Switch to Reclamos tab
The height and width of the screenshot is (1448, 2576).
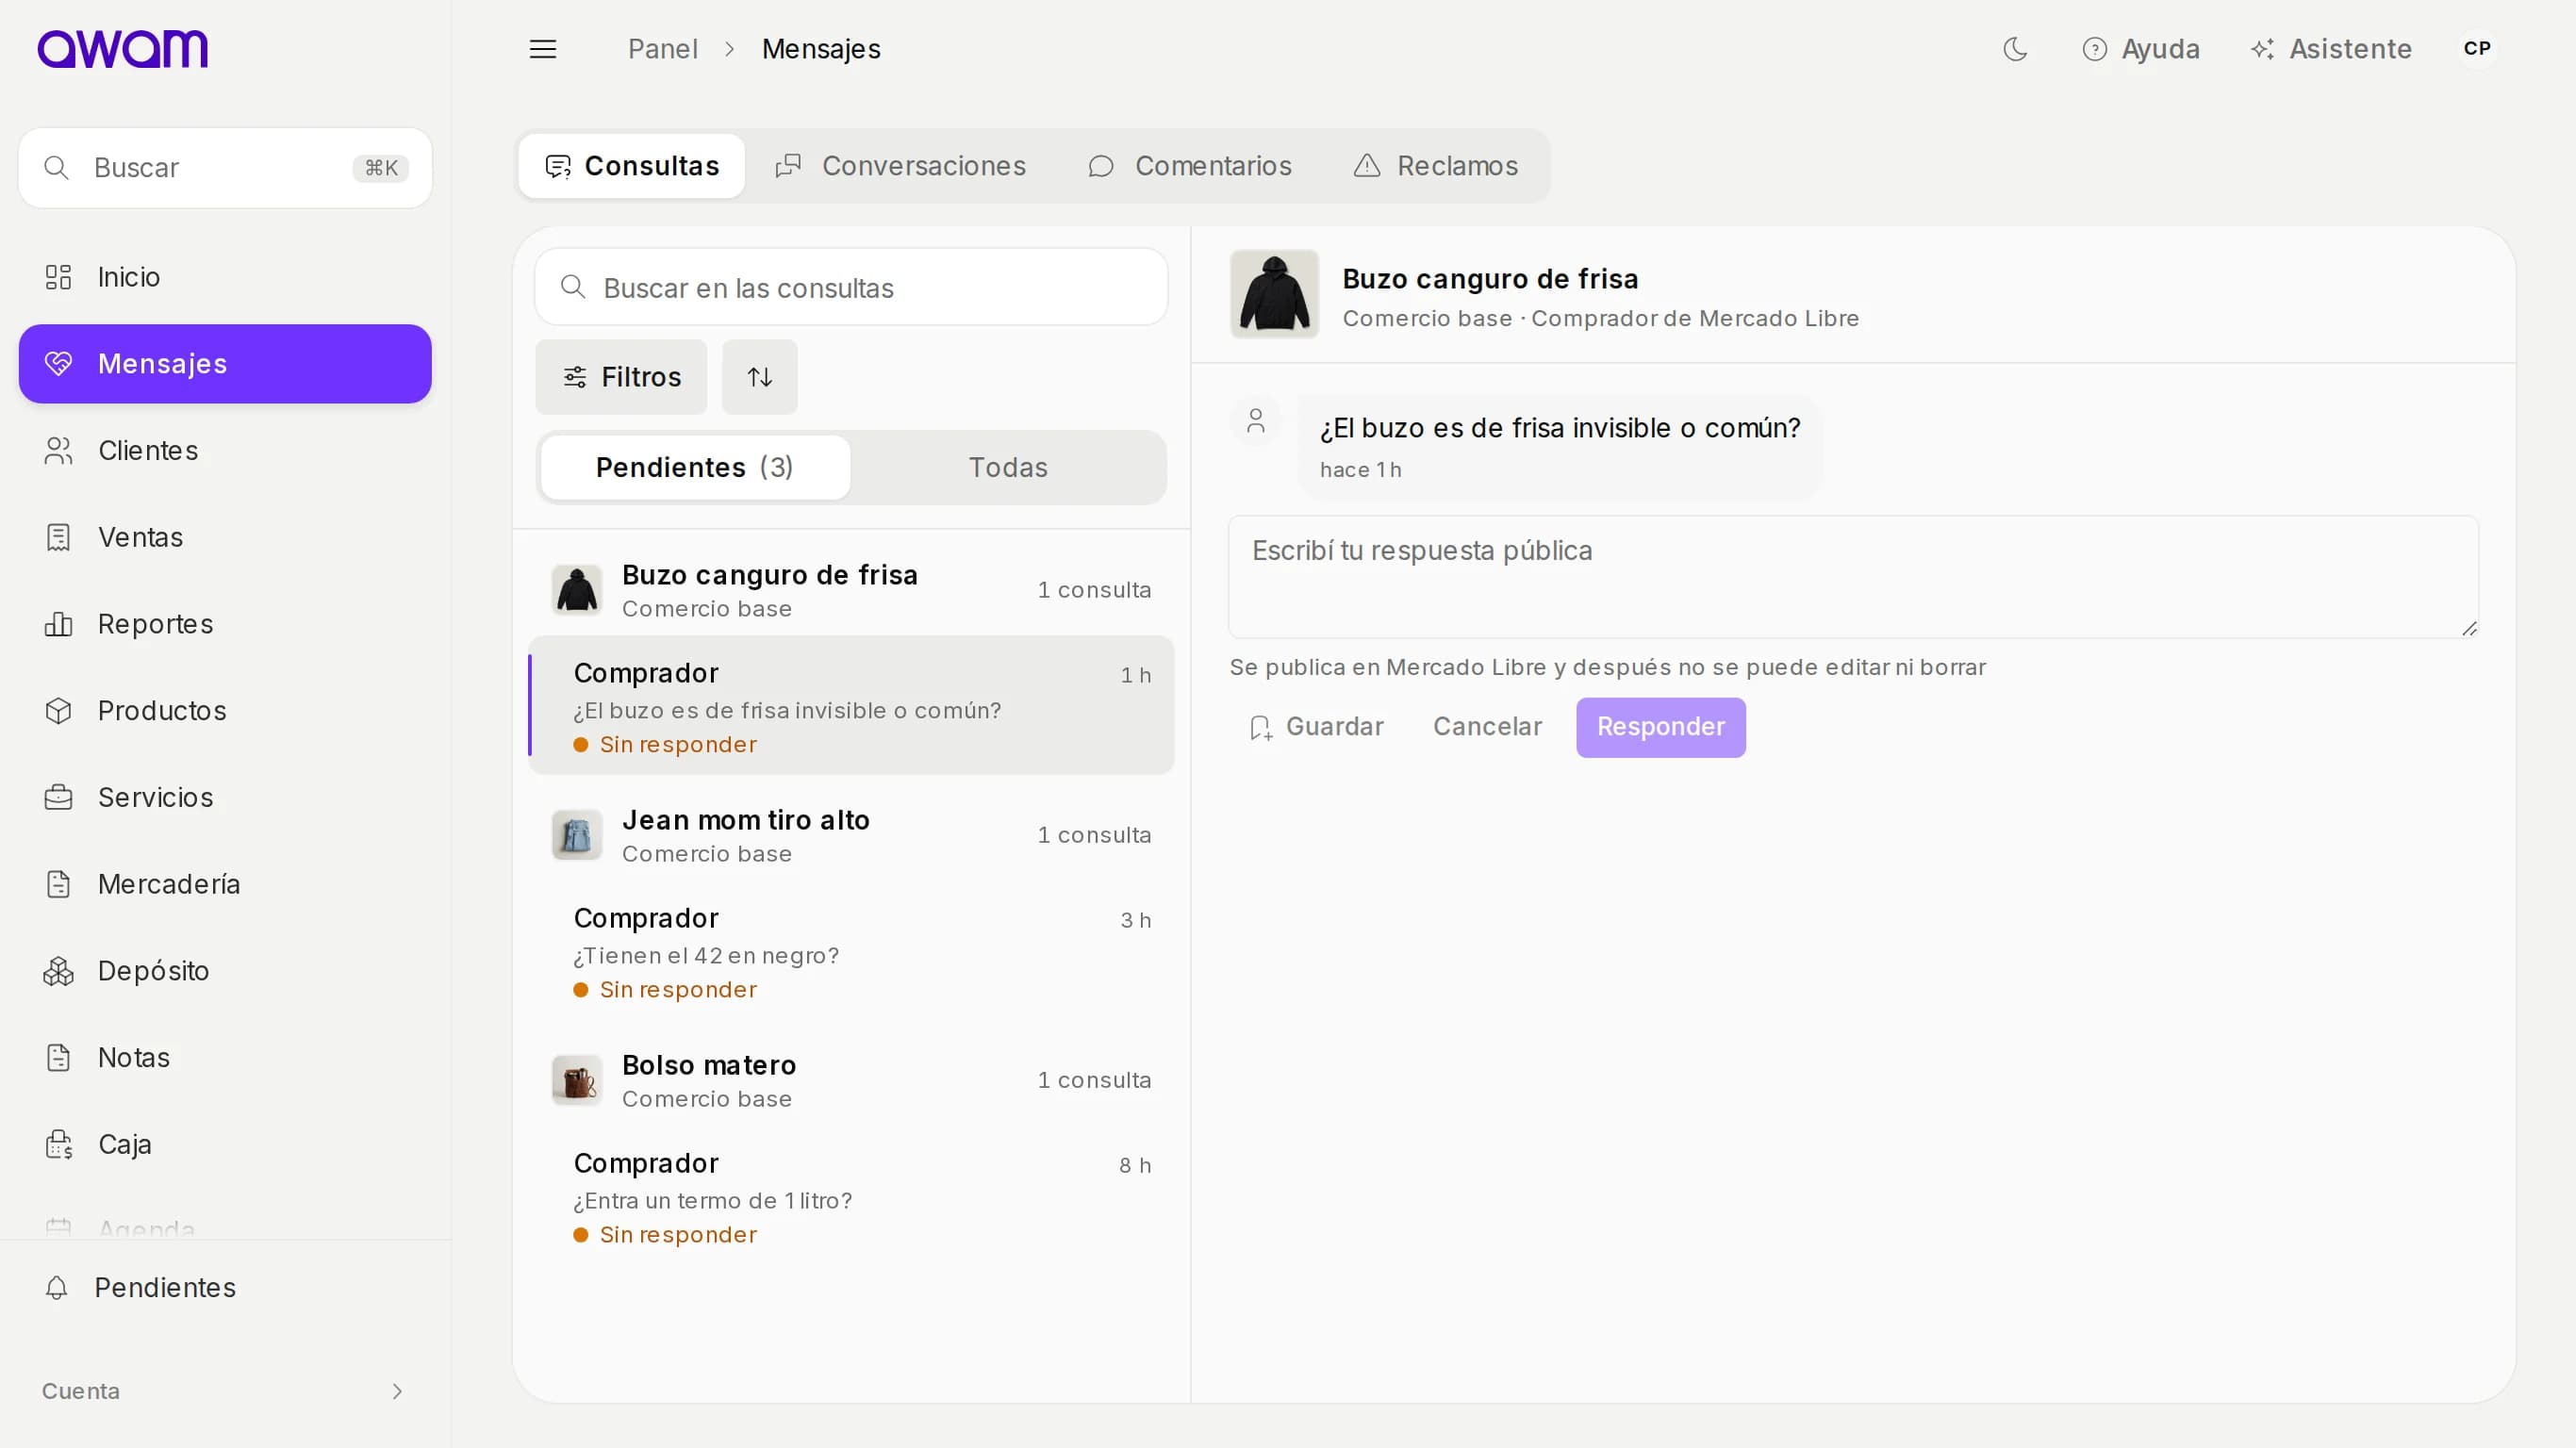click(x=1435, y=166)
